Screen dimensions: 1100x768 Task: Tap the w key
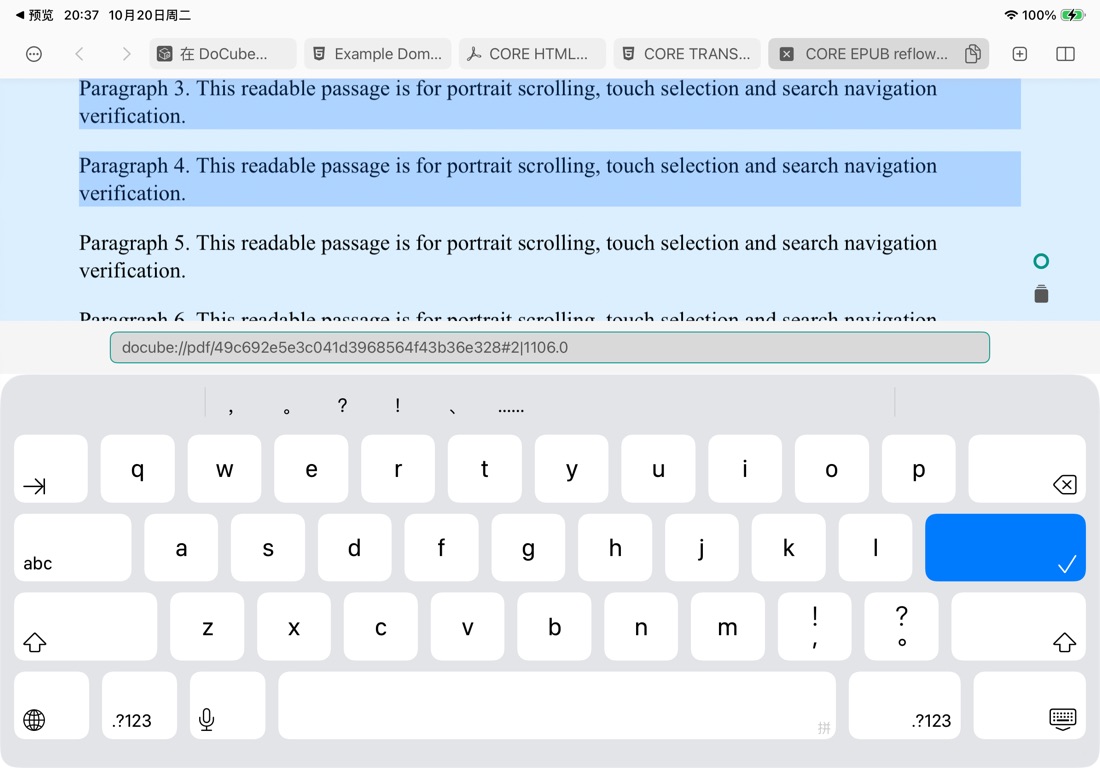(224, 469)
